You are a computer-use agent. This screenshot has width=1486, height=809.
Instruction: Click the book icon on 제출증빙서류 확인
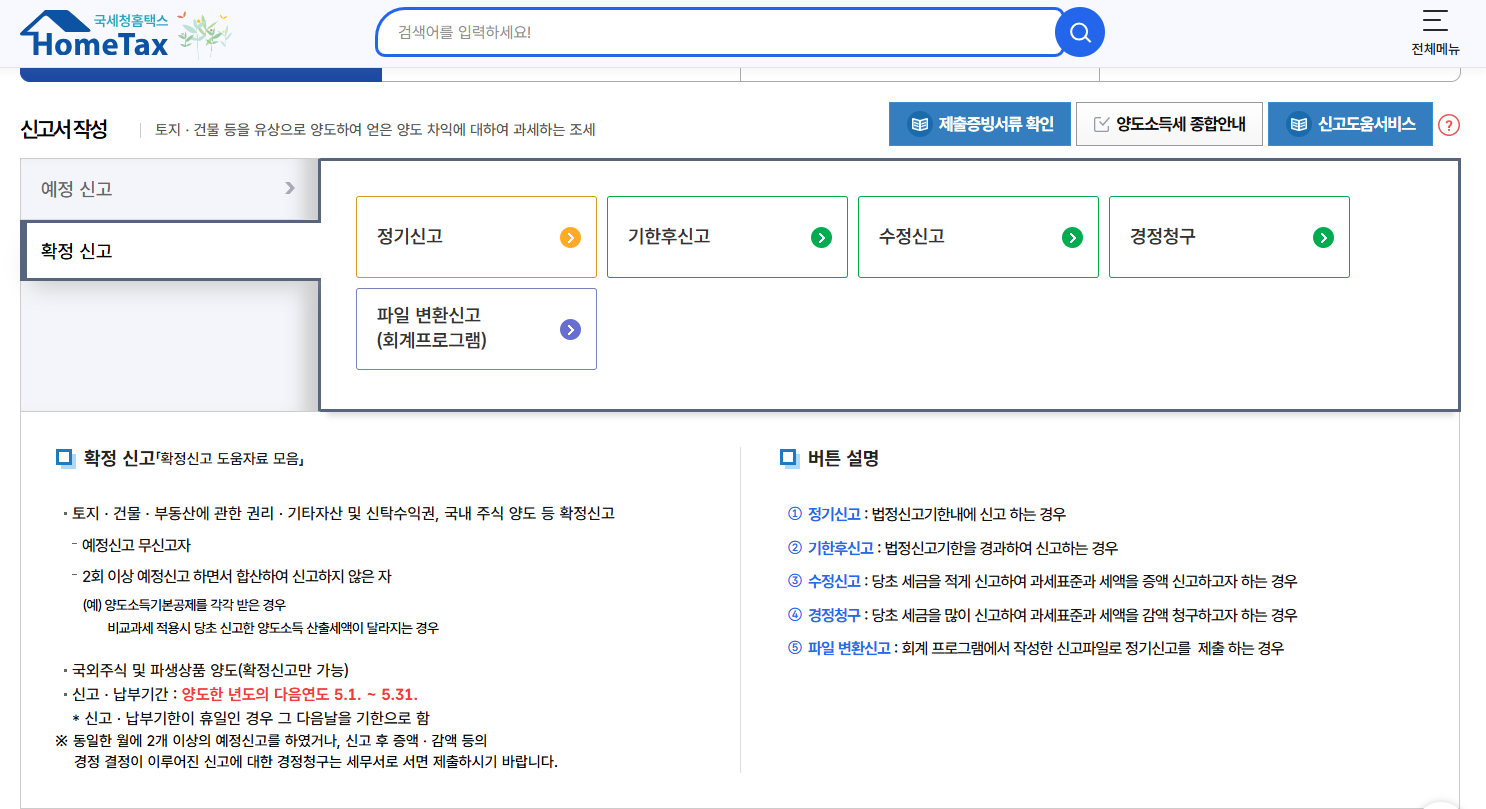[920, 123]
